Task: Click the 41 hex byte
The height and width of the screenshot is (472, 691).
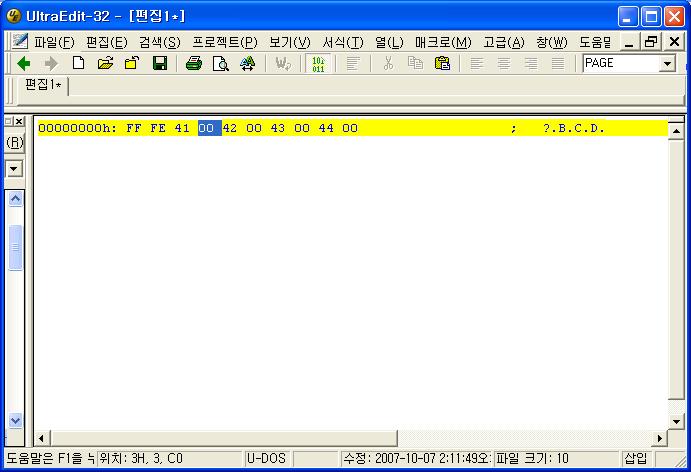Action: click(182, 128)
